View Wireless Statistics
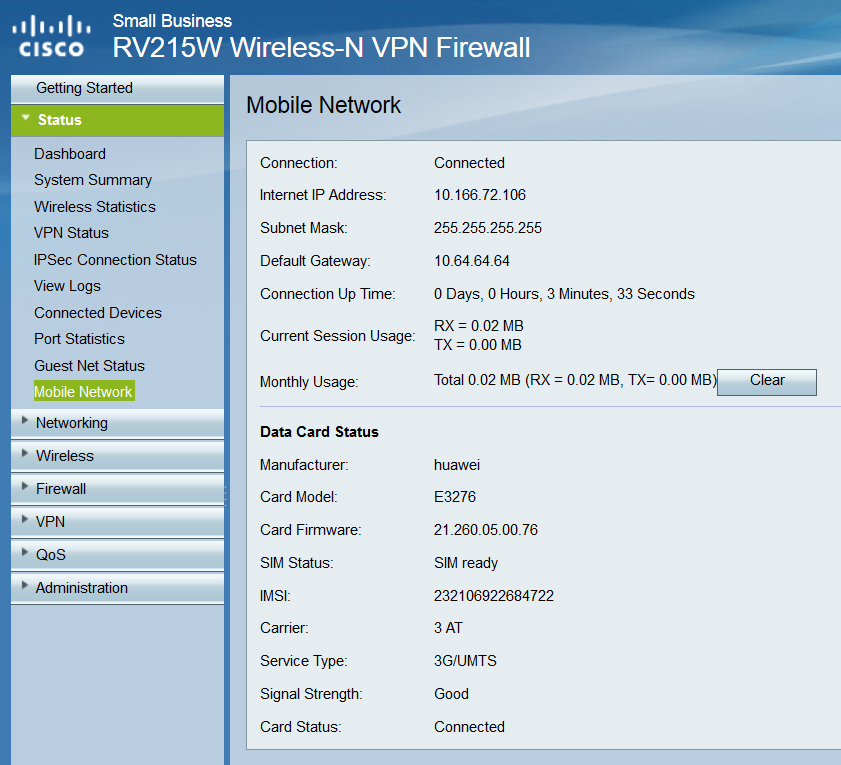841x765 pixels. [95, 207]
